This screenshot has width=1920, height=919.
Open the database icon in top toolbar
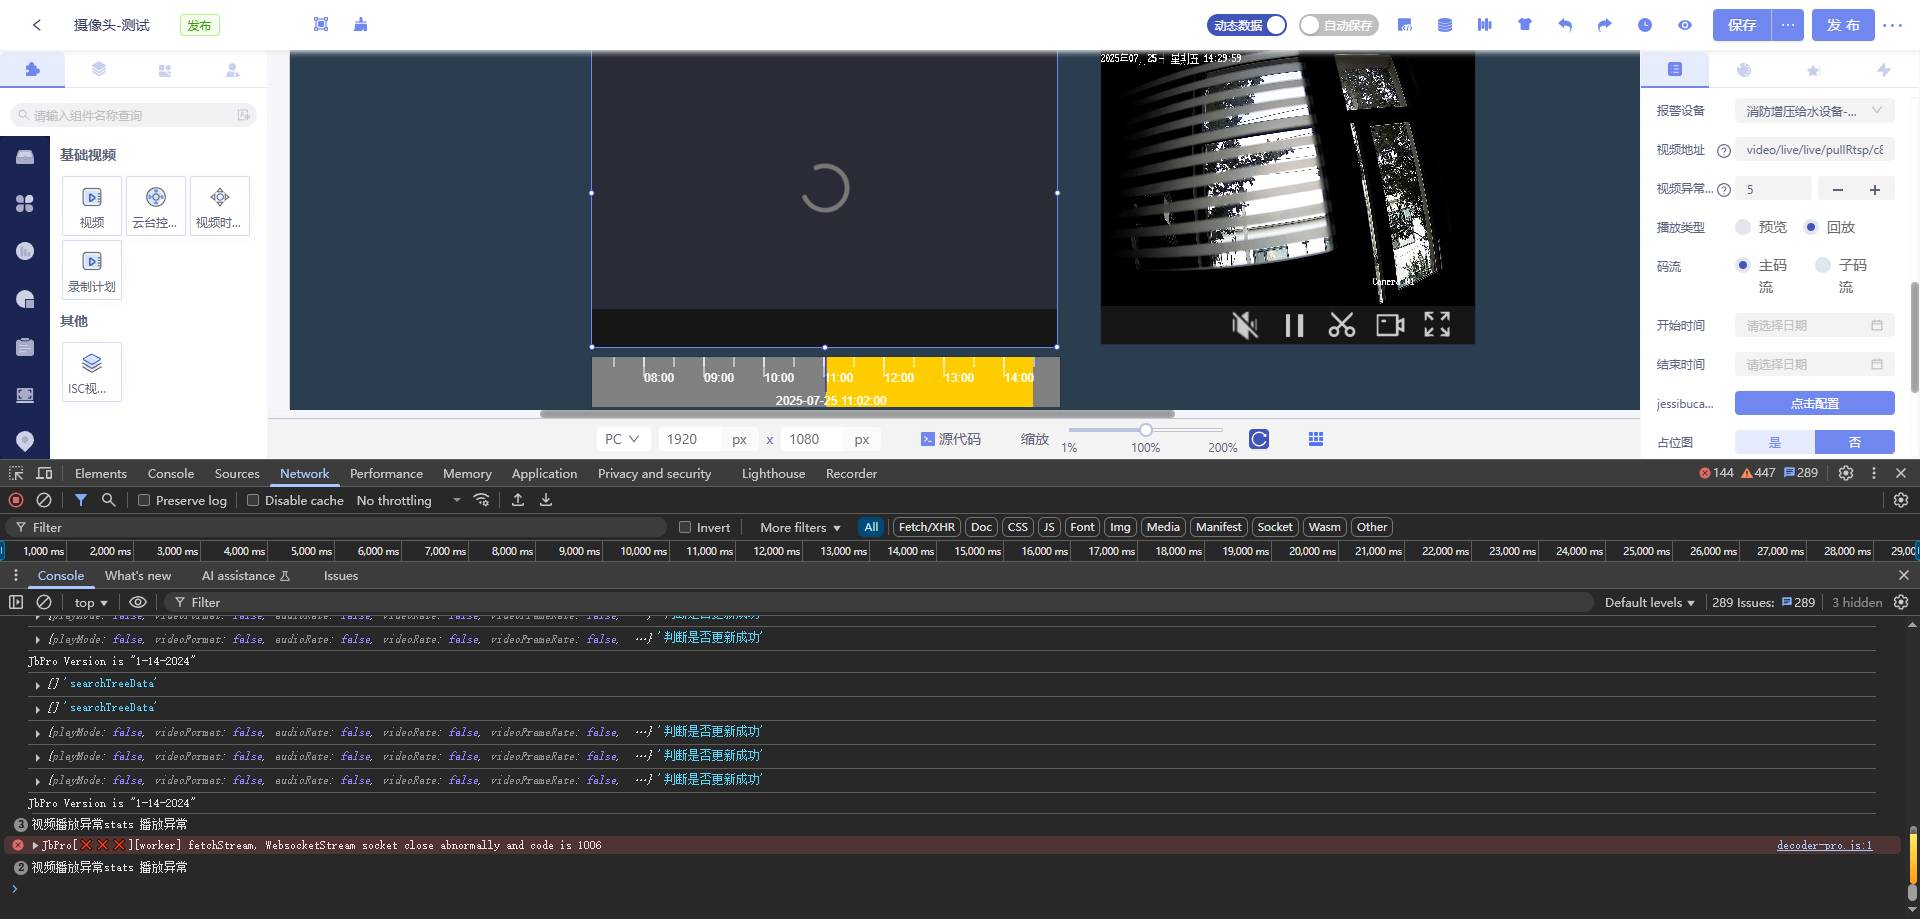click(1445, 25)
